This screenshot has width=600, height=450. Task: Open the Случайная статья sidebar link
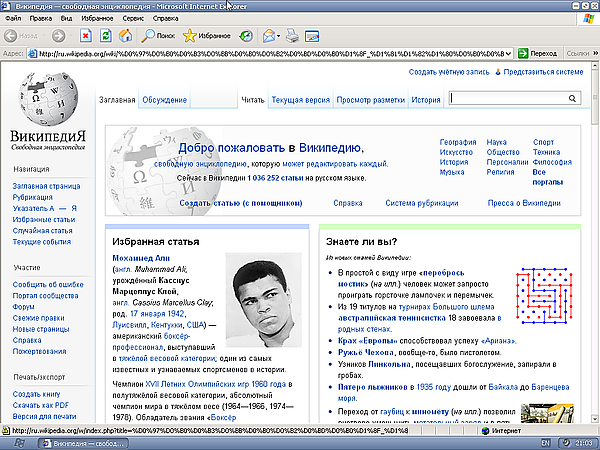[43, 231]
